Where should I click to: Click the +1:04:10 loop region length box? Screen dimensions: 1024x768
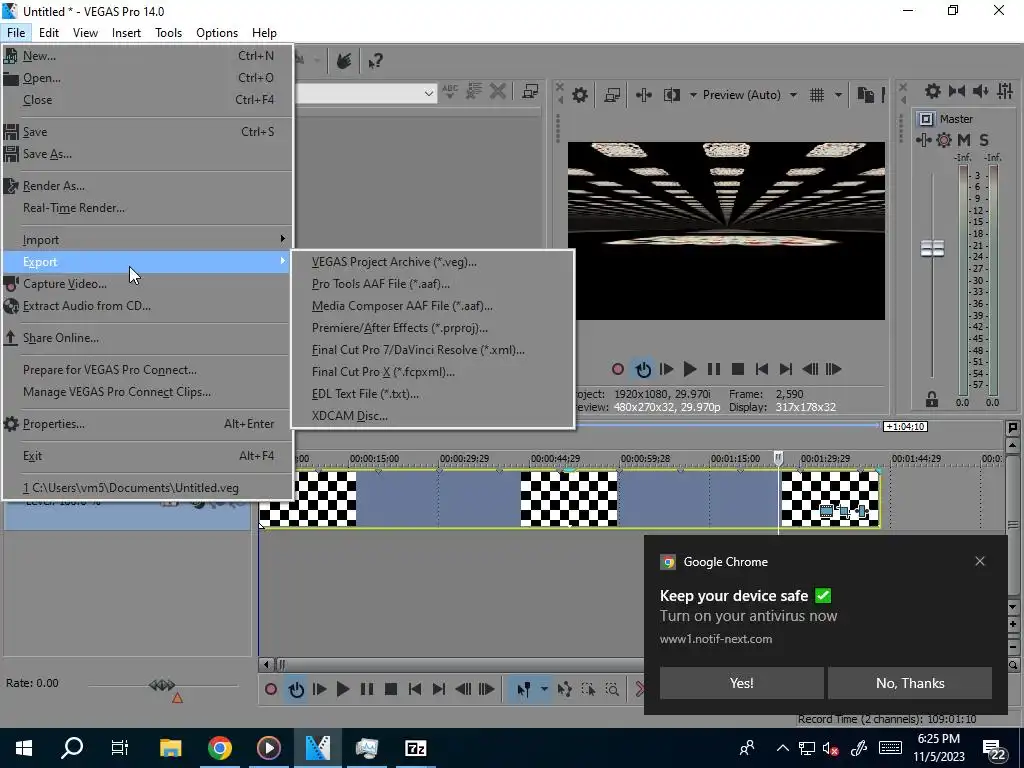pyautogui.click(x=905, y=426)
